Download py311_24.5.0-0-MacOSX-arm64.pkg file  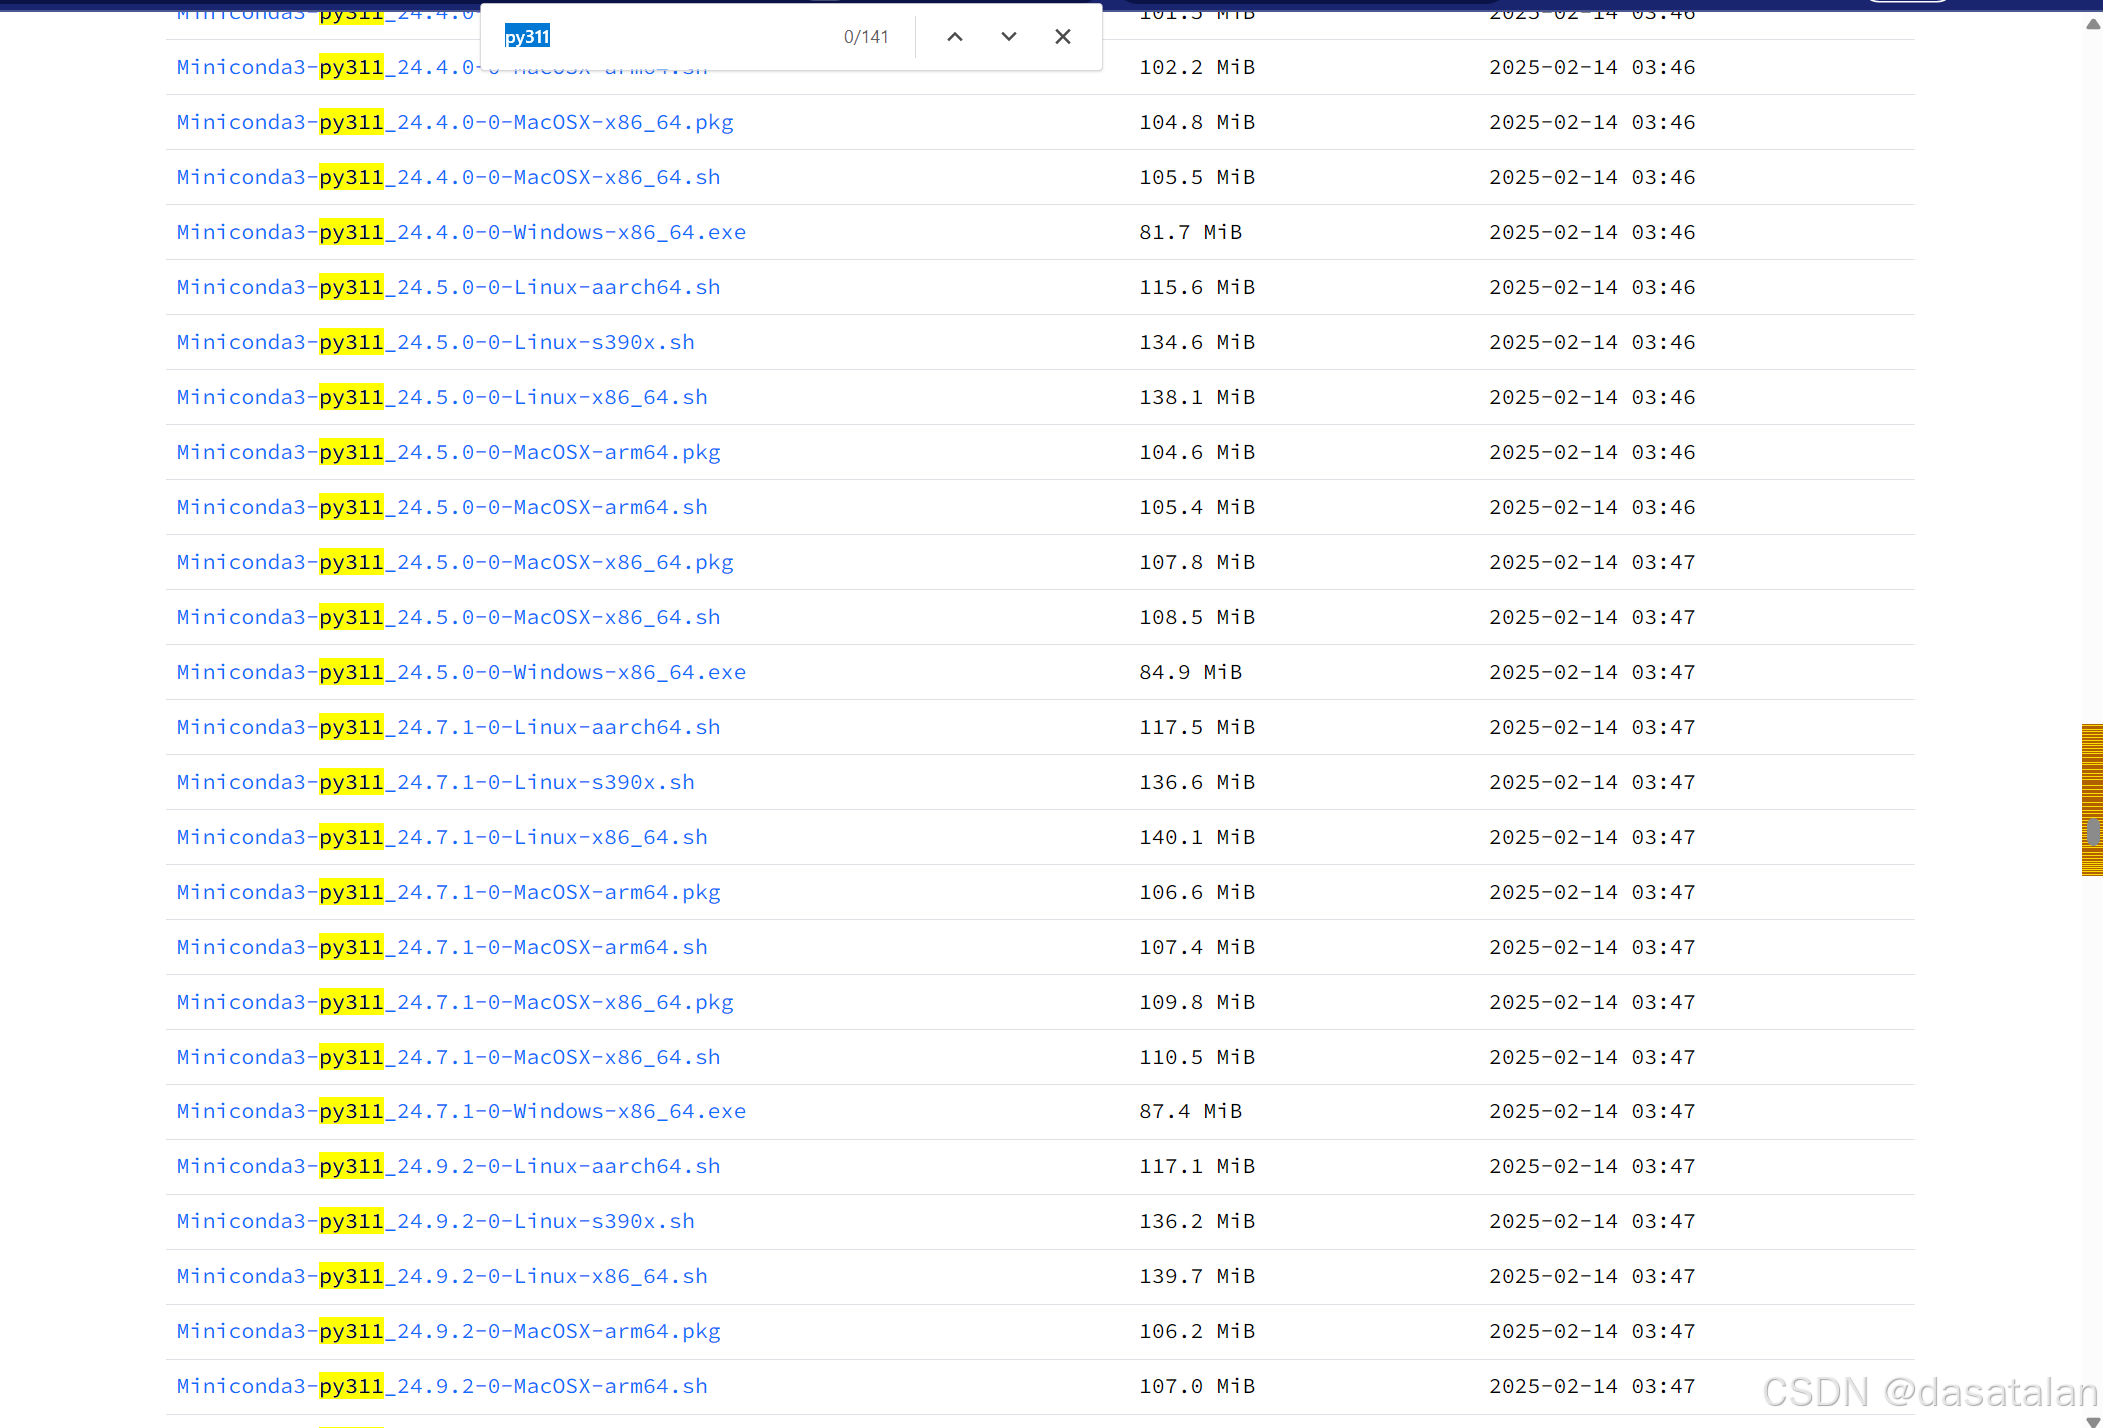[x=448, y=452]
